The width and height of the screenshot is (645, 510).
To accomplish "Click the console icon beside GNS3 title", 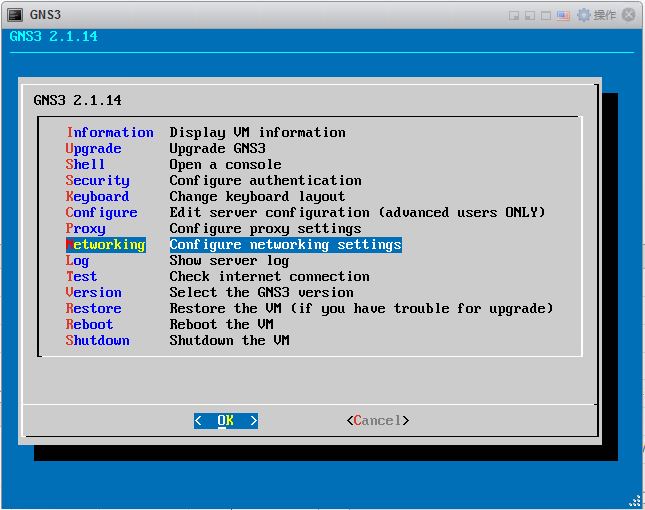I will click(x=16, y=15).
